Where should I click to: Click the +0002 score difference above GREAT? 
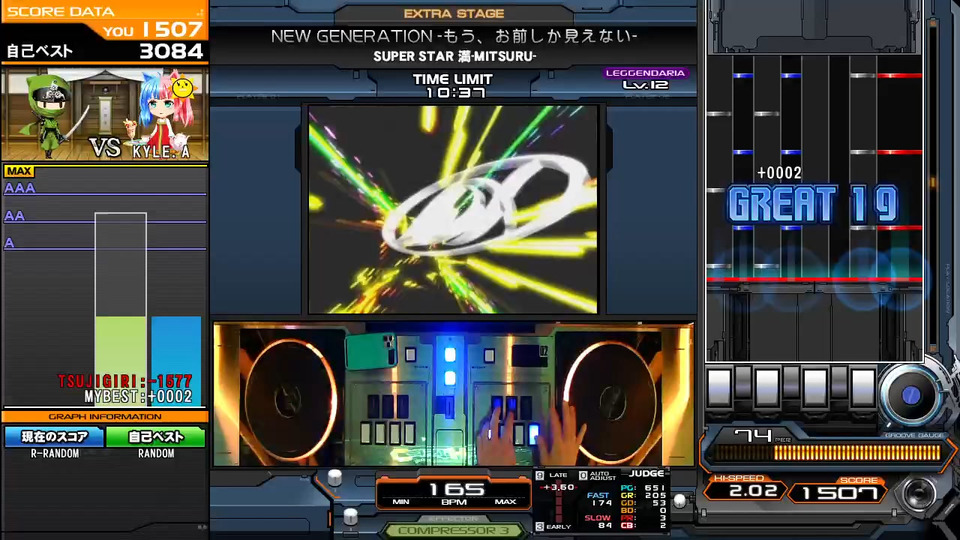click(x=779, y=173)
